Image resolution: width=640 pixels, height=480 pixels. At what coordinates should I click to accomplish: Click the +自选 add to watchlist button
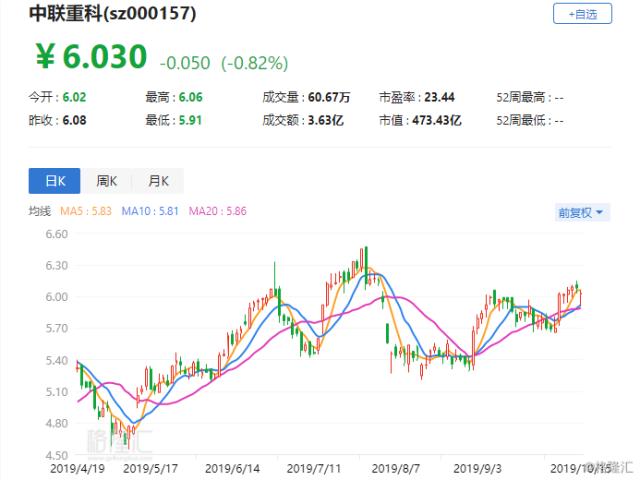coord(582,14)
